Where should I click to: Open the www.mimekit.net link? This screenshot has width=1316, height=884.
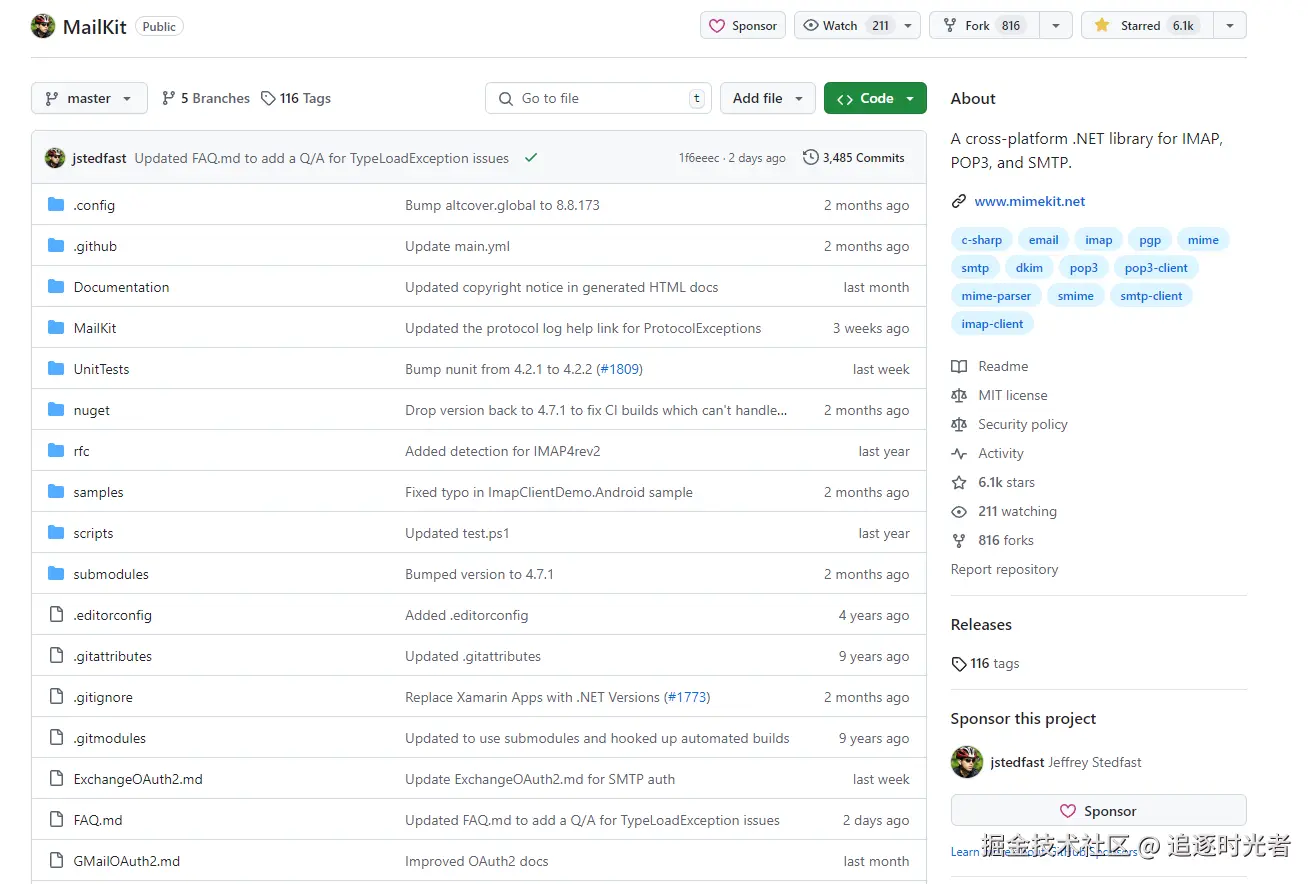pyautogui.click(x=1029, y=201)
